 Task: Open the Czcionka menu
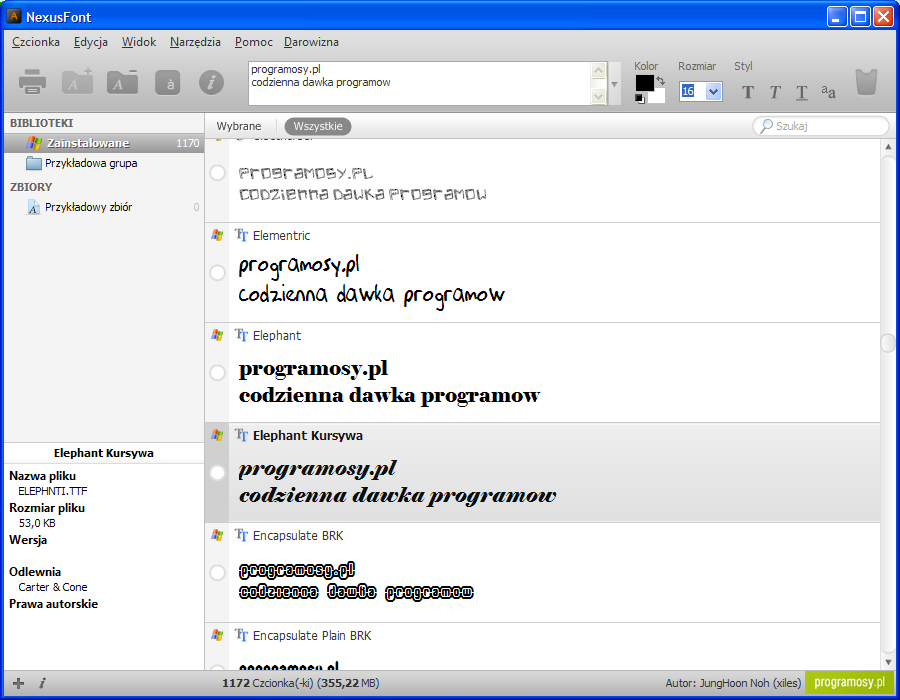pos(36,42)
